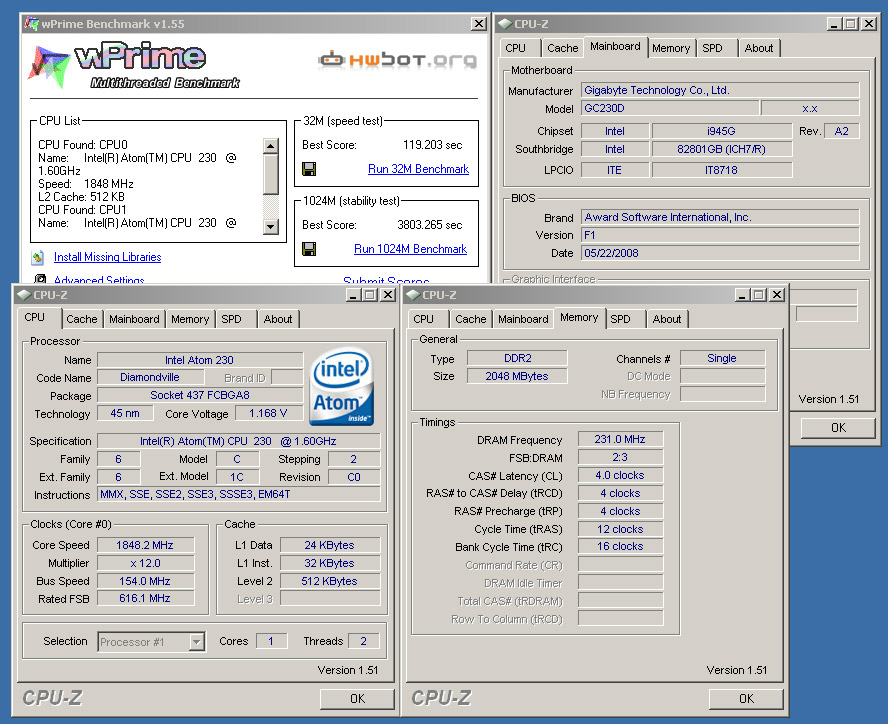Click the DRAM Frequency 231.0 MHz field
The height and width of the screenshot is (724, 888).
coord(620,439)
